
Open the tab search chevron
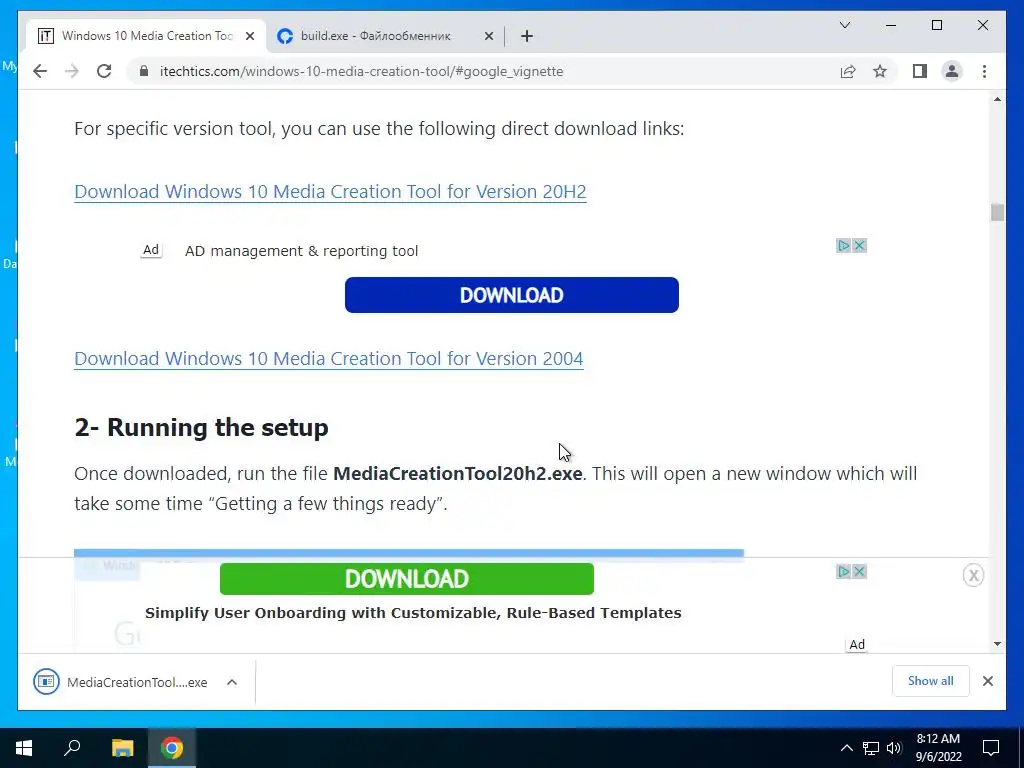tap(844, 25)
